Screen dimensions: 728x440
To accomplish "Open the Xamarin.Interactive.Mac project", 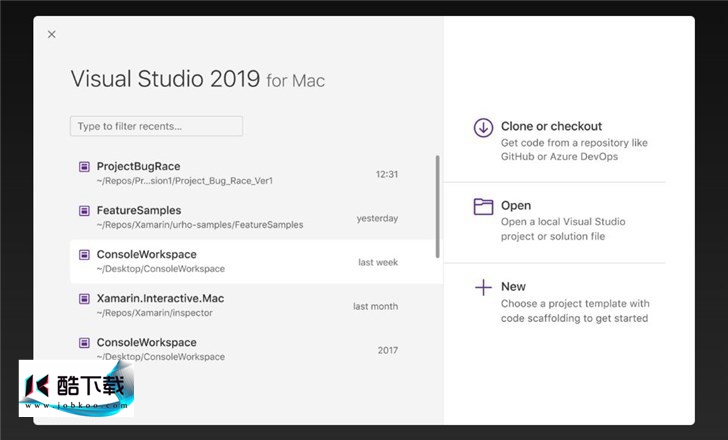I will [x=255, y=305].
